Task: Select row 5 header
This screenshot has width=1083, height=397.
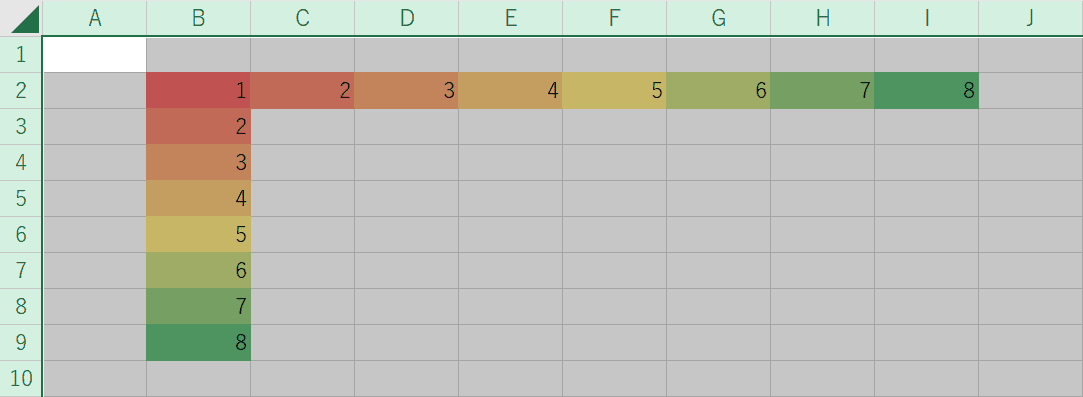Action: pos(21,198)
